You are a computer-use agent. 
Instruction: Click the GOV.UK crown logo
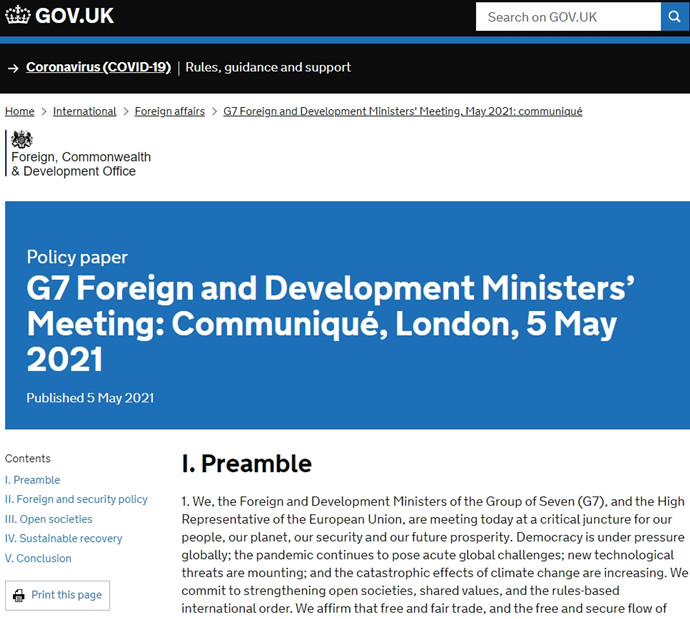(x=18, y=15)
